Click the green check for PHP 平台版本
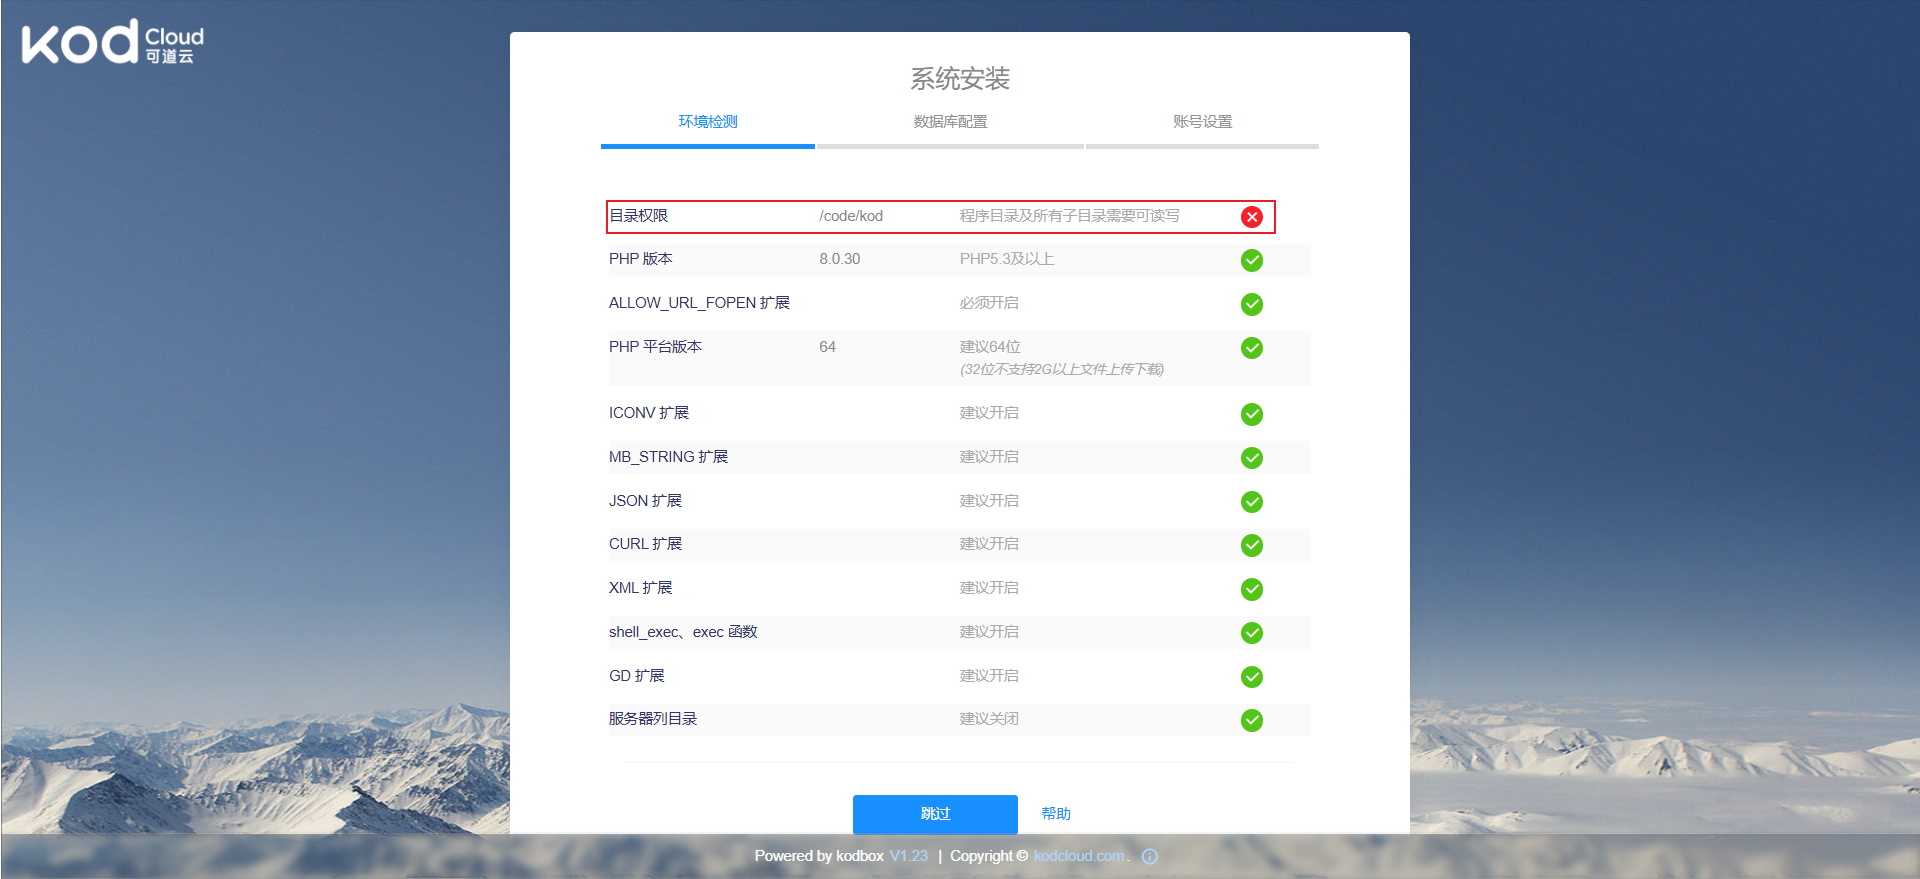The image size is (1920, 879). click(1251, 348)
